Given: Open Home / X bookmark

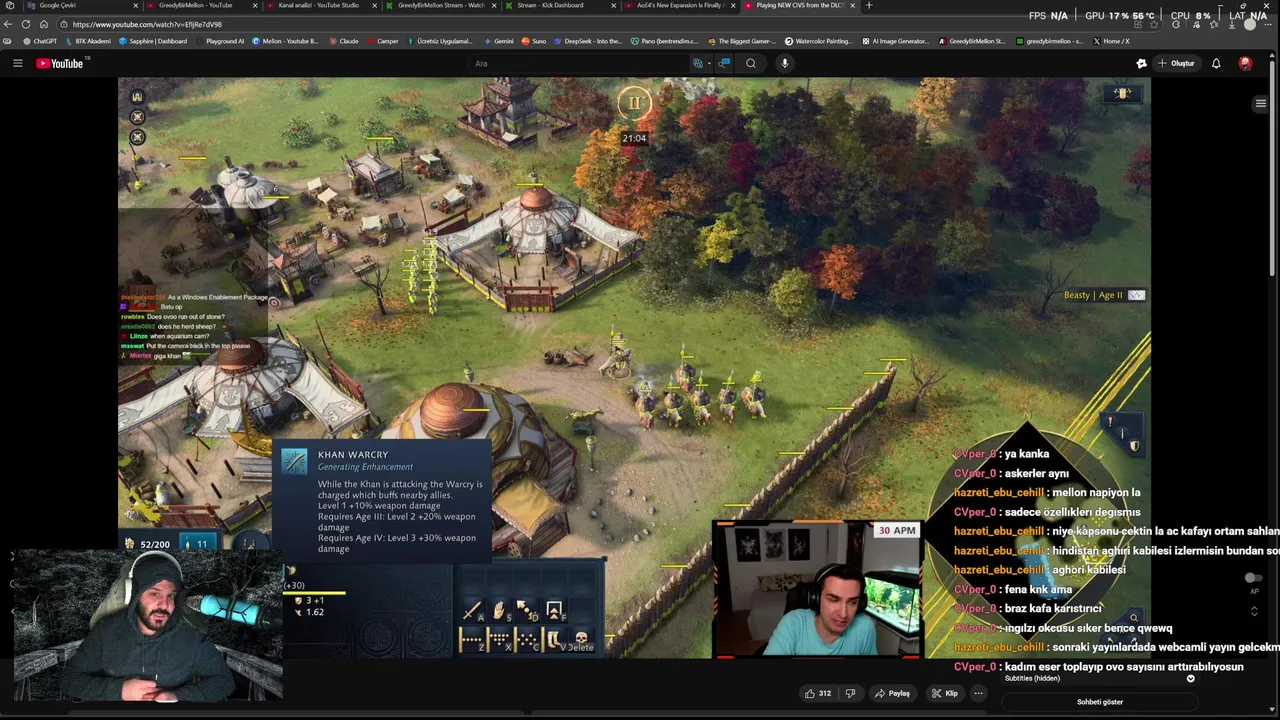Looking at the screenshot, I should pyautogui.click(x=1111, y=41).
